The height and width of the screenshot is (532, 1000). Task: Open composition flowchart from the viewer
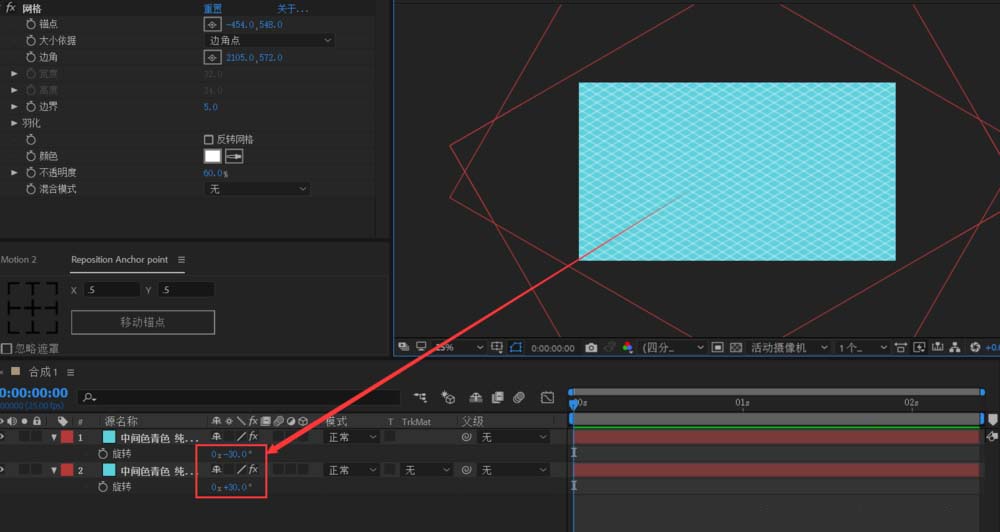pos(955,348)
